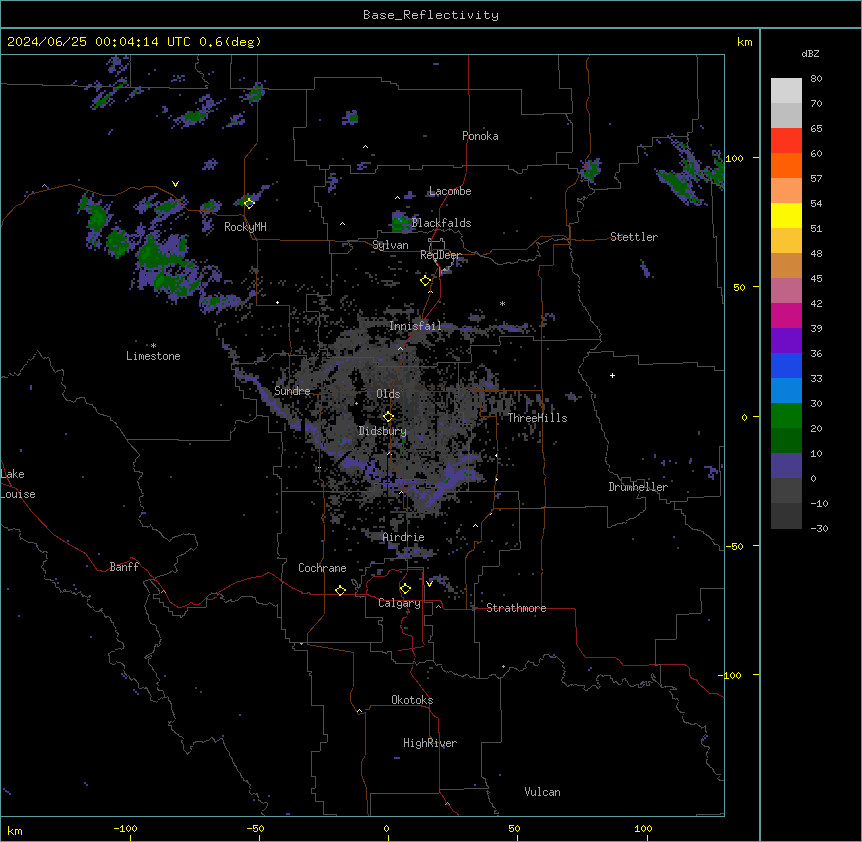862x842 pixels.
Task: Click the Blackfalds city label
Action: click(x=441, y=223)
